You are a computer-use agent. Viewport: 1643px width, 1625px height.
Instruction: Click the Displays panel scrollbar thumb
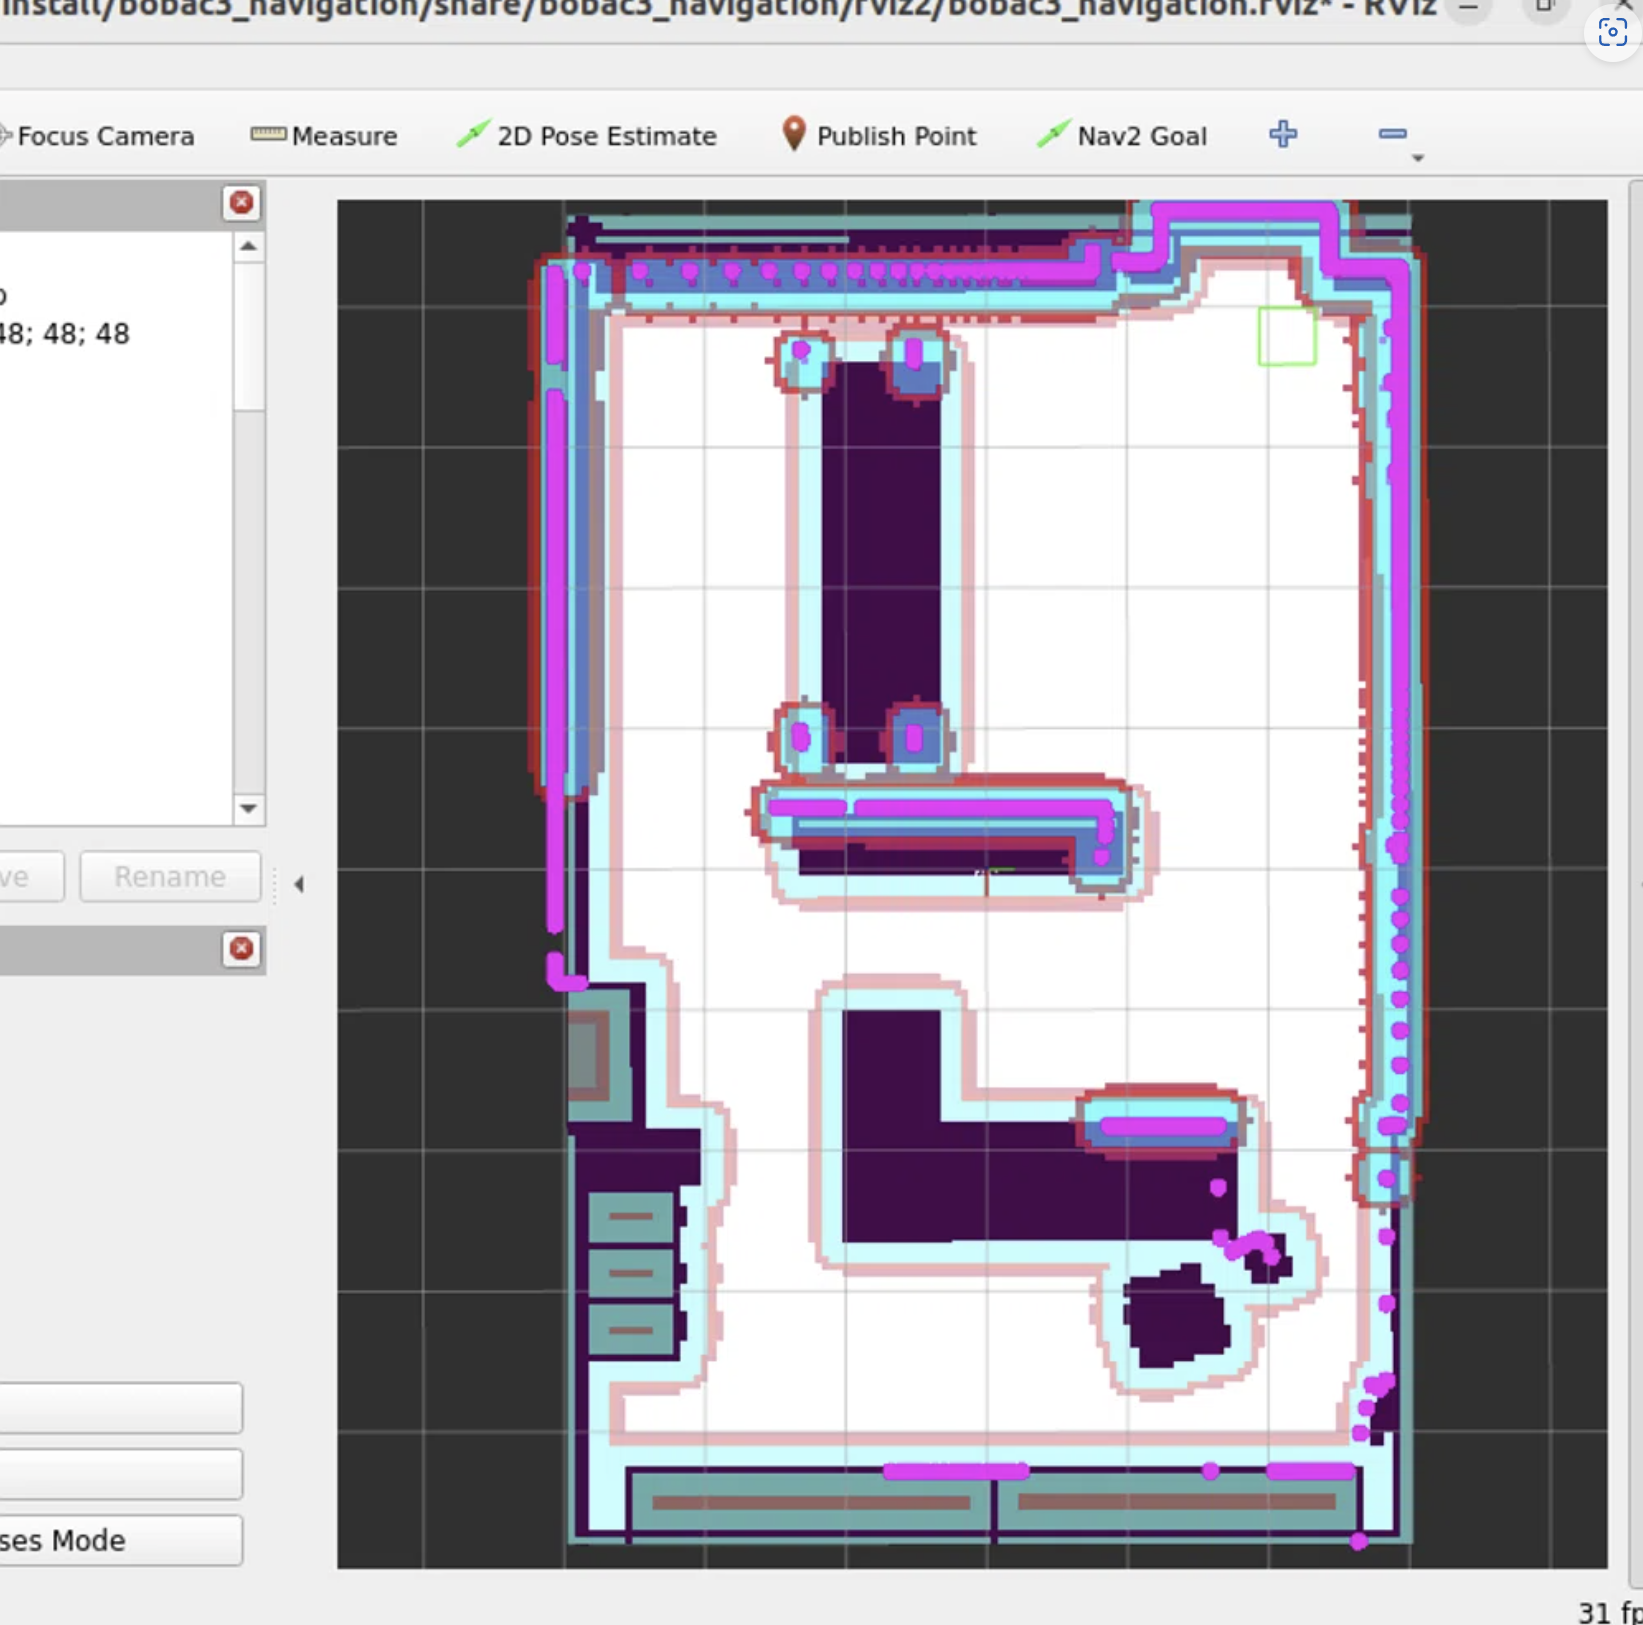click(x=249, y=337)
